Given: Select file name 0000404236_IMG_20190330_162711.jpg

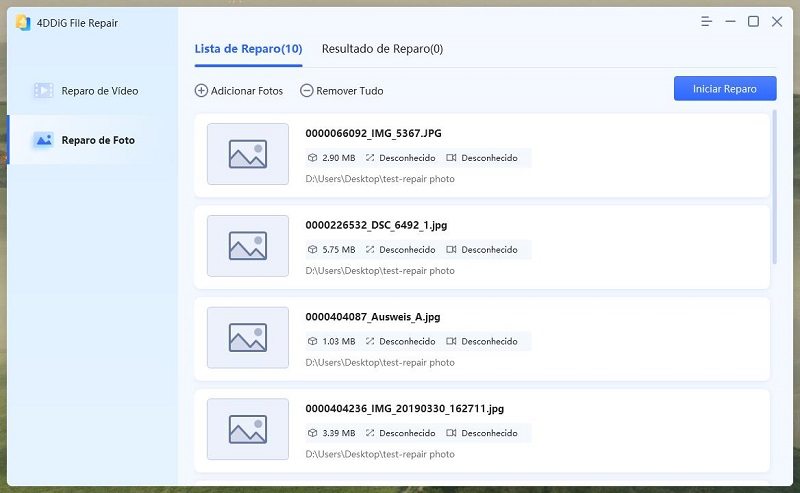Looking at the screenshot, I should pyautogui.click(x=405, y=408).
